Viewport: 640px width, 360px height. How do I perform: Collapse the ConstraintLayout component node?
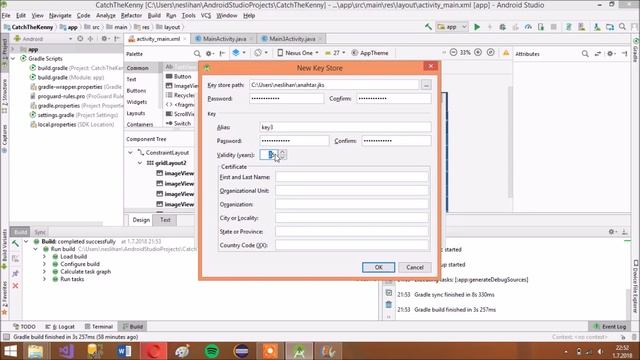pyautogui.click(x=130, y=153)
